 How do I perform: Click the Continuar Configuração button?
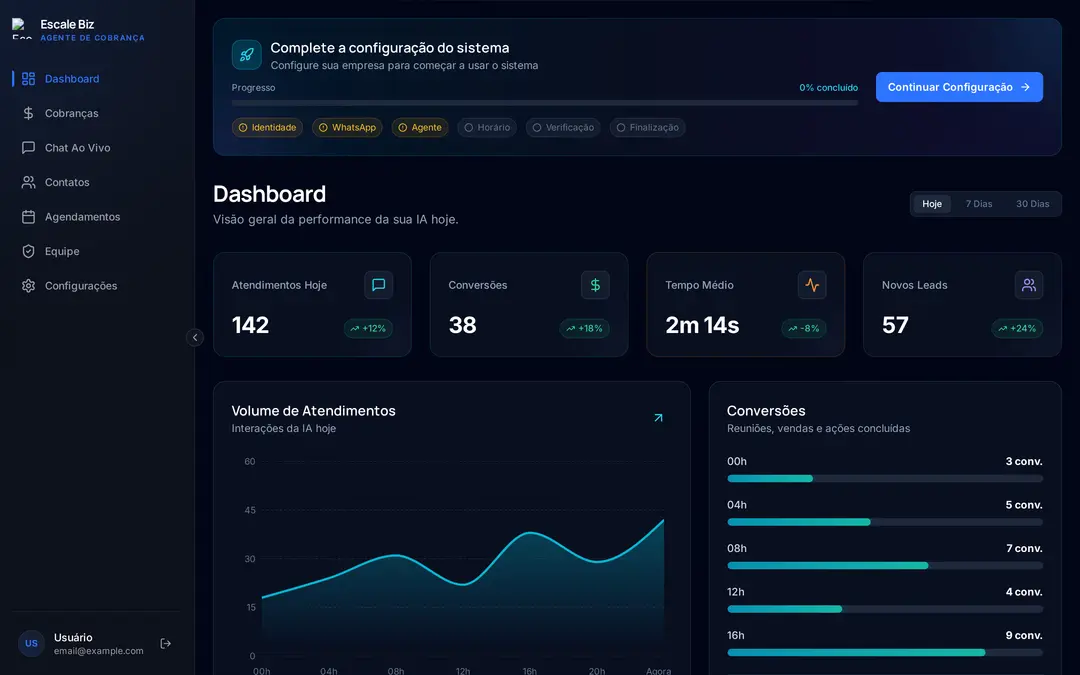tap(959, 87)
